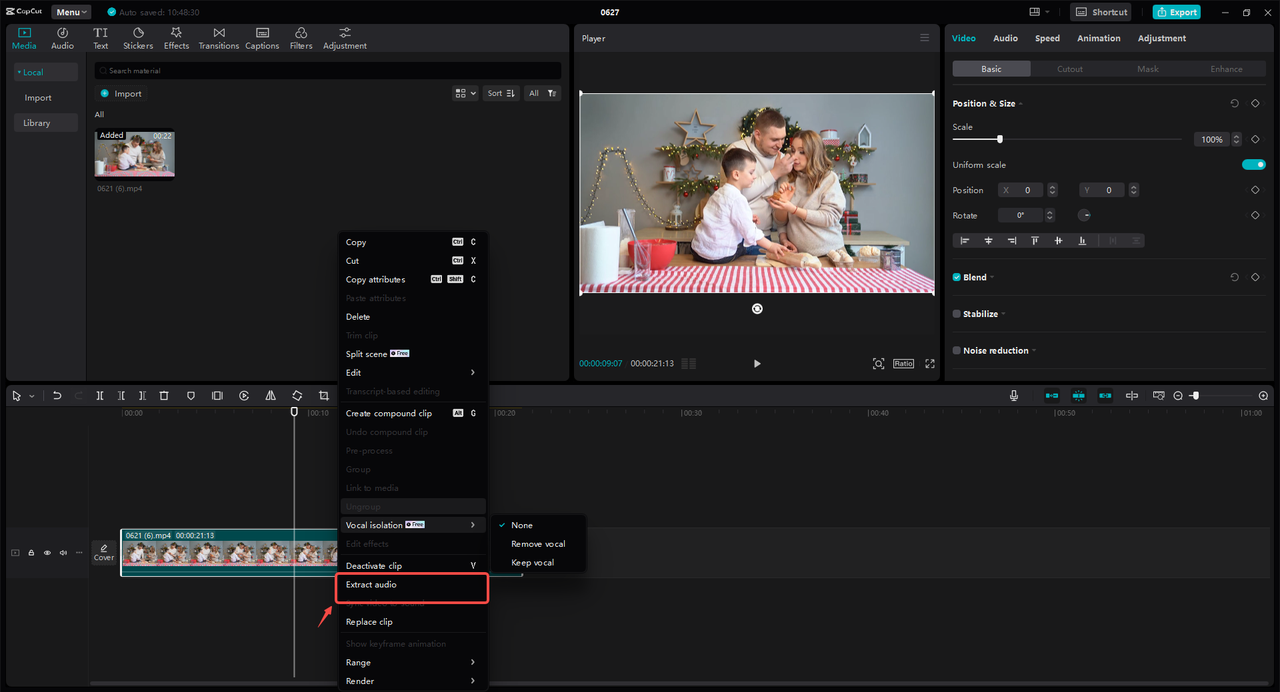Image resolution: width=1280 pixels, height=692 pixels.
Task: Click the Split tool icon
Action: coord(100,396)
